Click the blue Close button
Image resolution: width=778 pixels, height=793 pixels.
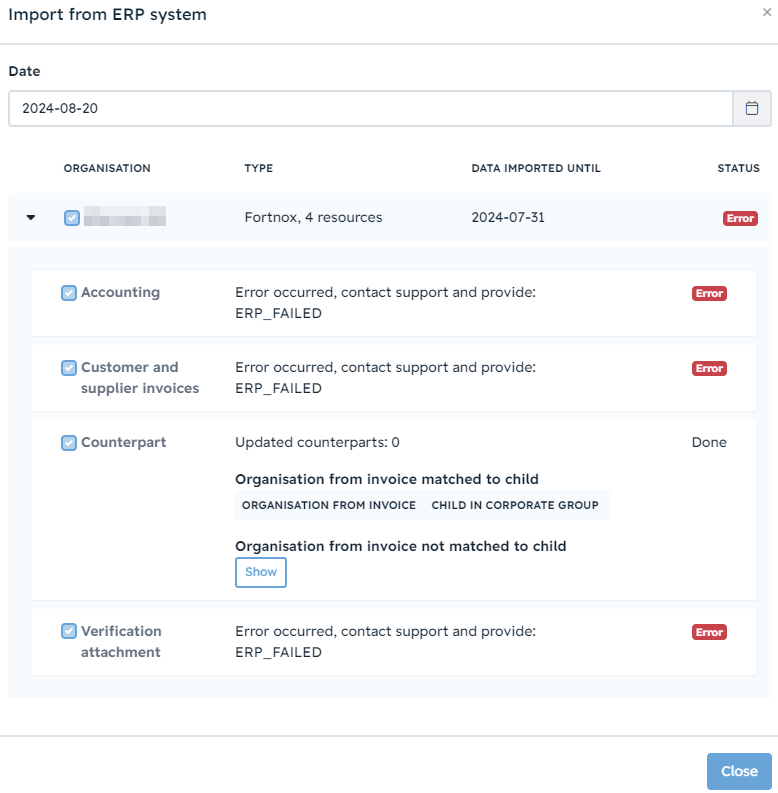[739, 771]
